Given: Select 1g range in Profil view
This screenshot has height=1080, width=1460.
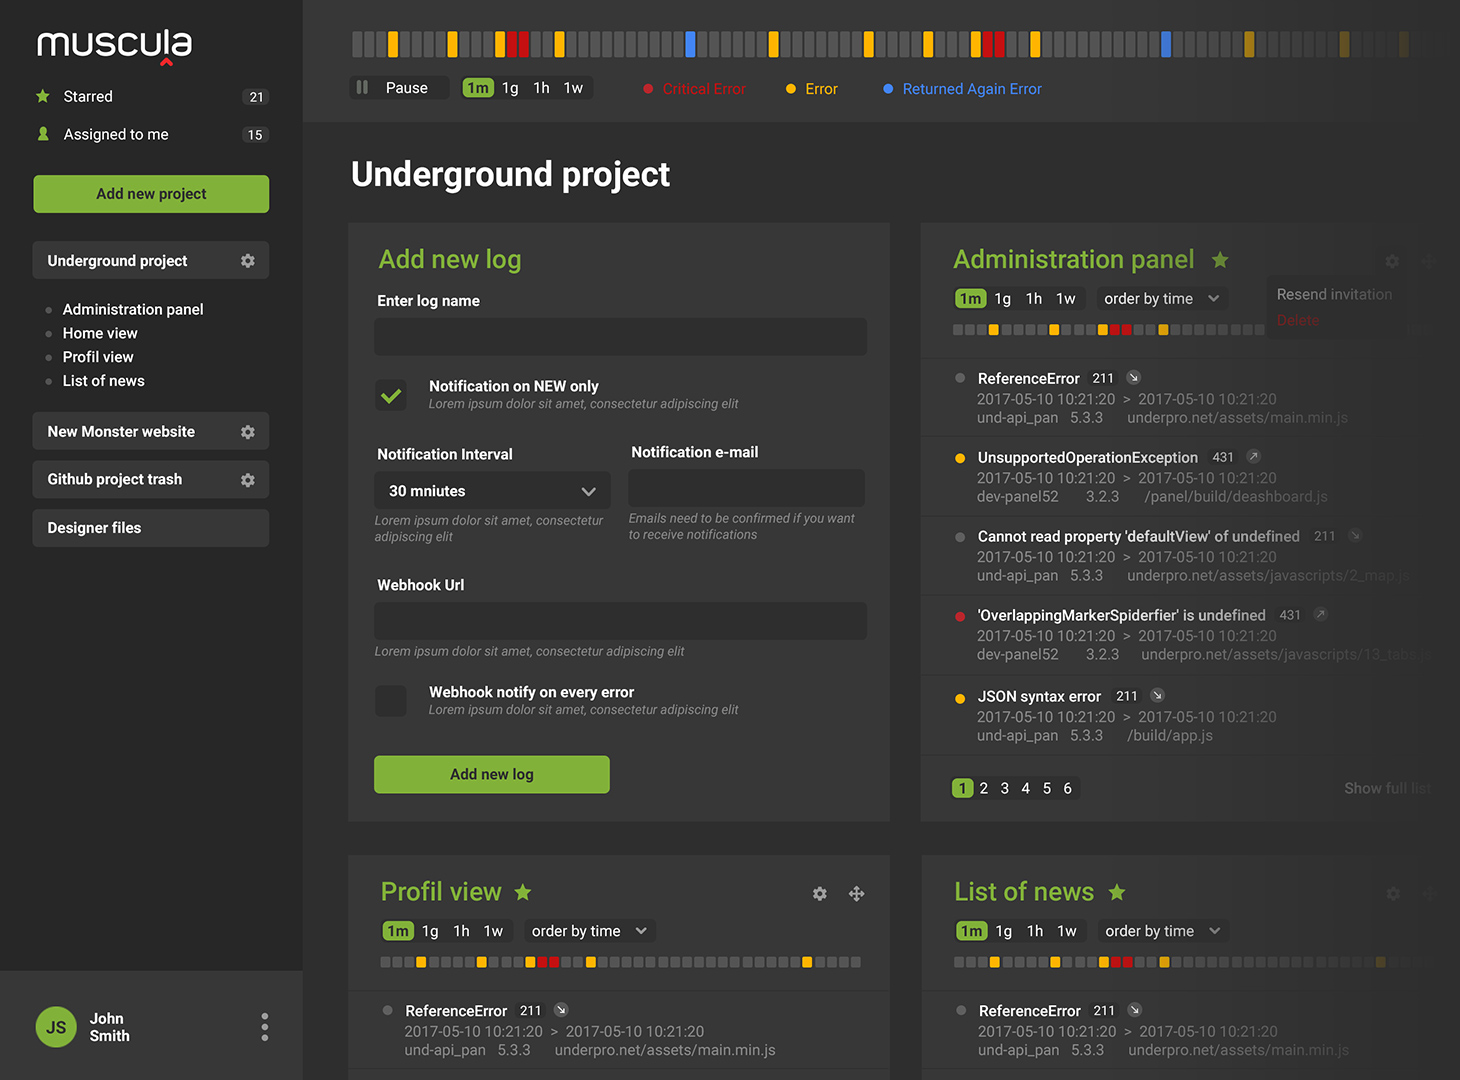Looking at the screenshot, I should click(x=430, y=931).
